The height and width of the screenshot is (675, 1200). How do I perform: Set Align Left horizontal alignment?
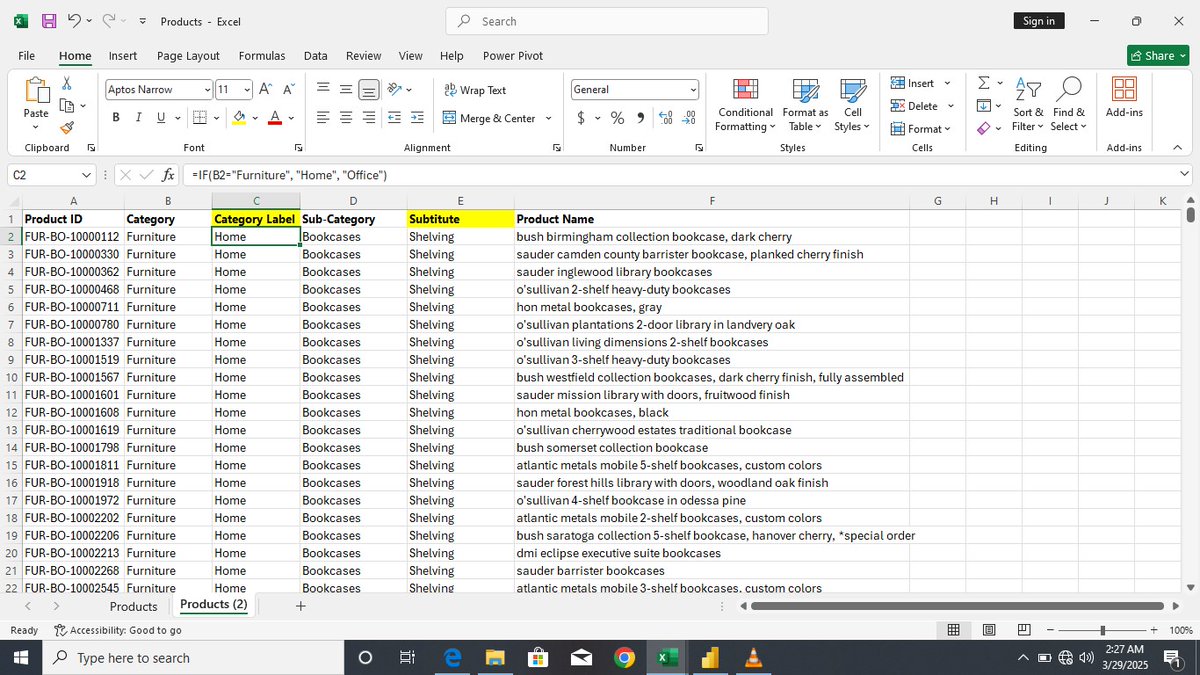[323, 118]
